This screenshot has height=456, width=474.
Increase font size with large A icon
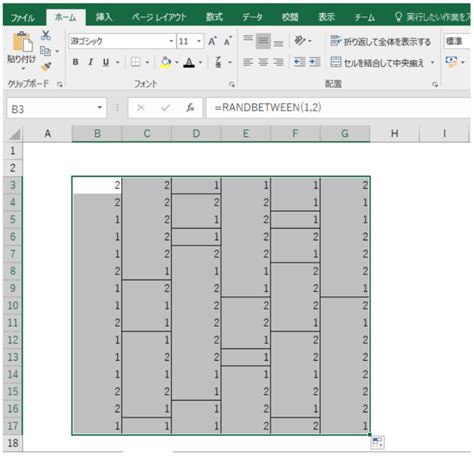tap(212, 41)
